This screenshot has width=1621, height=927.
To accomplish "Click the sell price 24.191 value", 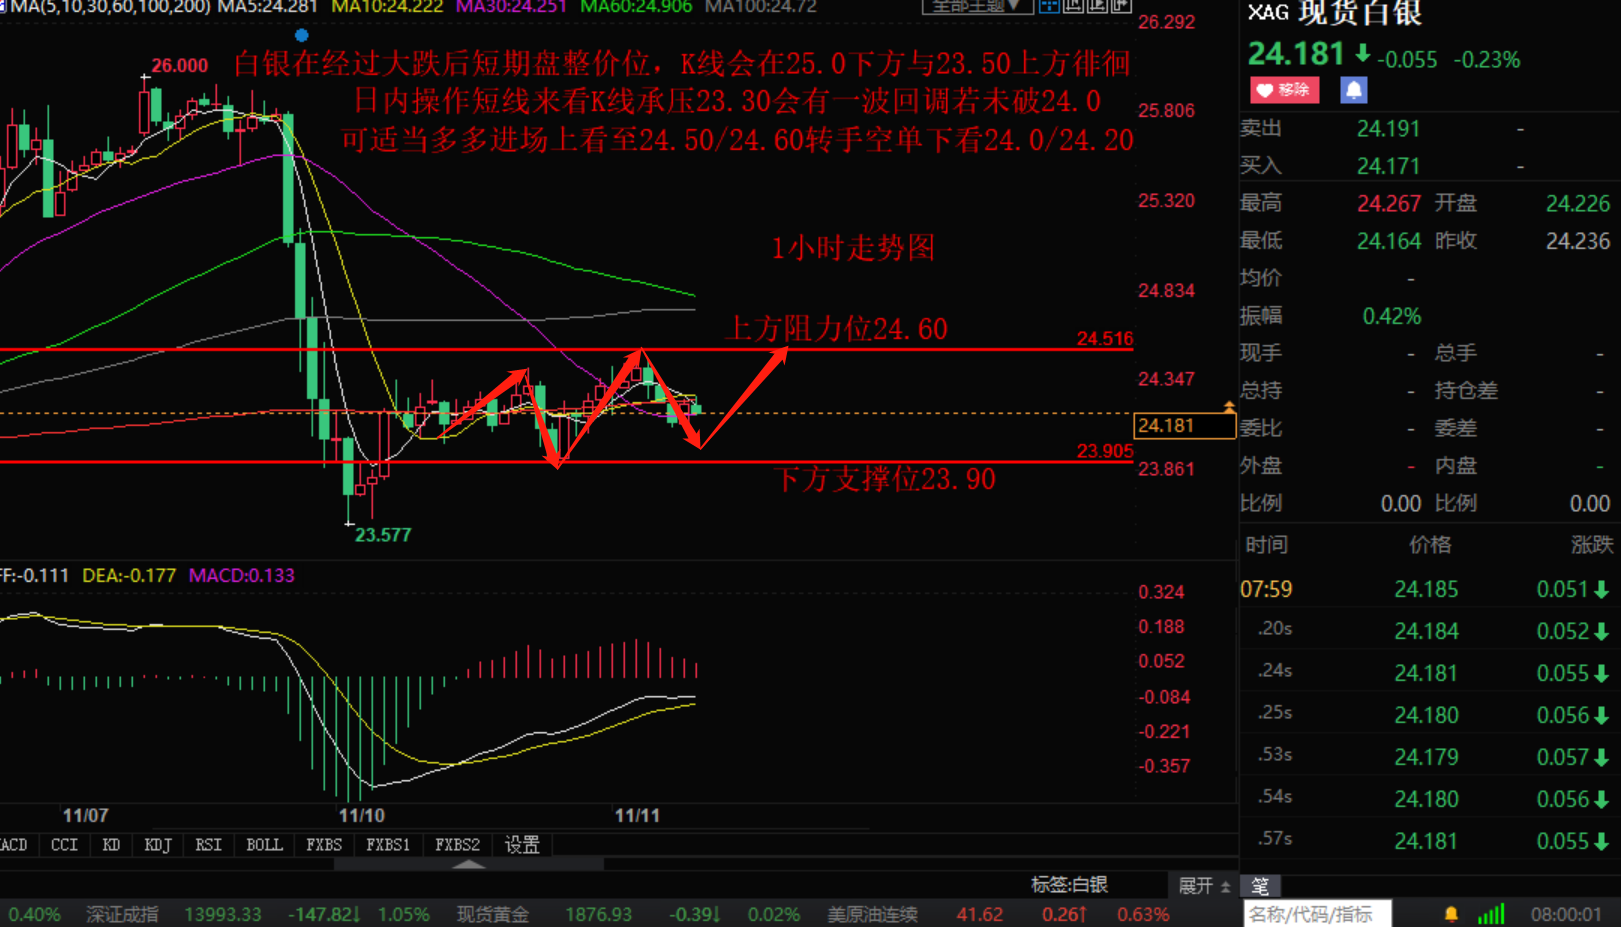I will [1388, 129].
